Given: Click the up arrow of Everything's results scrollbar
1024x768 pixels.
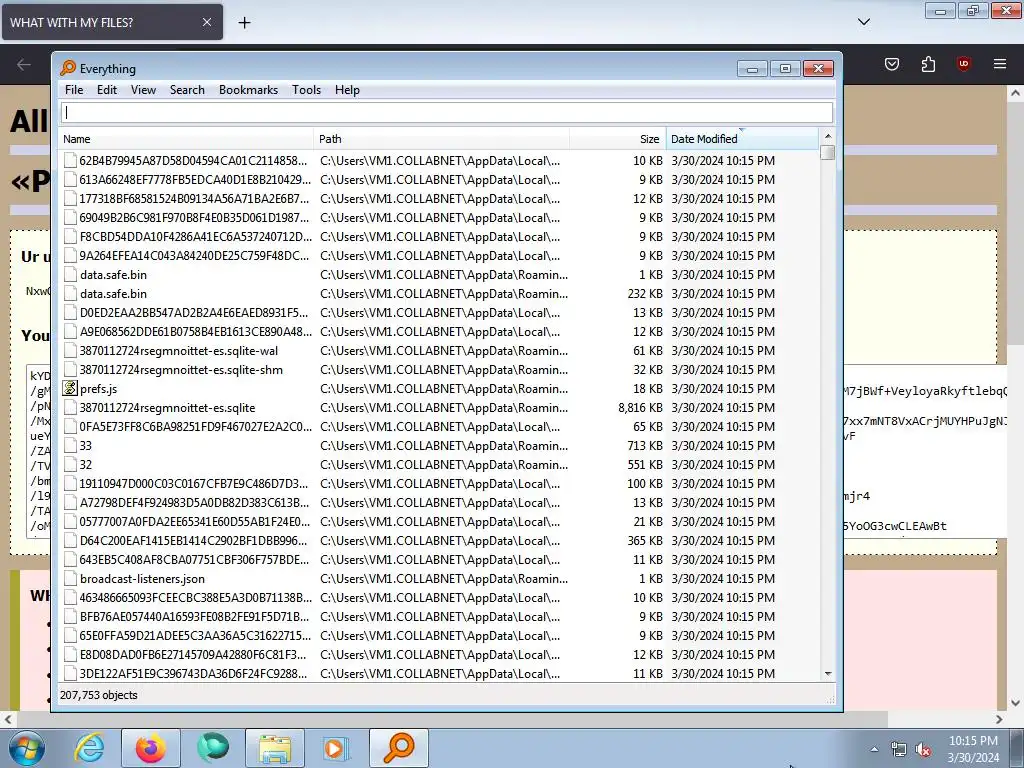Looking at the screenshot, I should [x=827, y=136].
